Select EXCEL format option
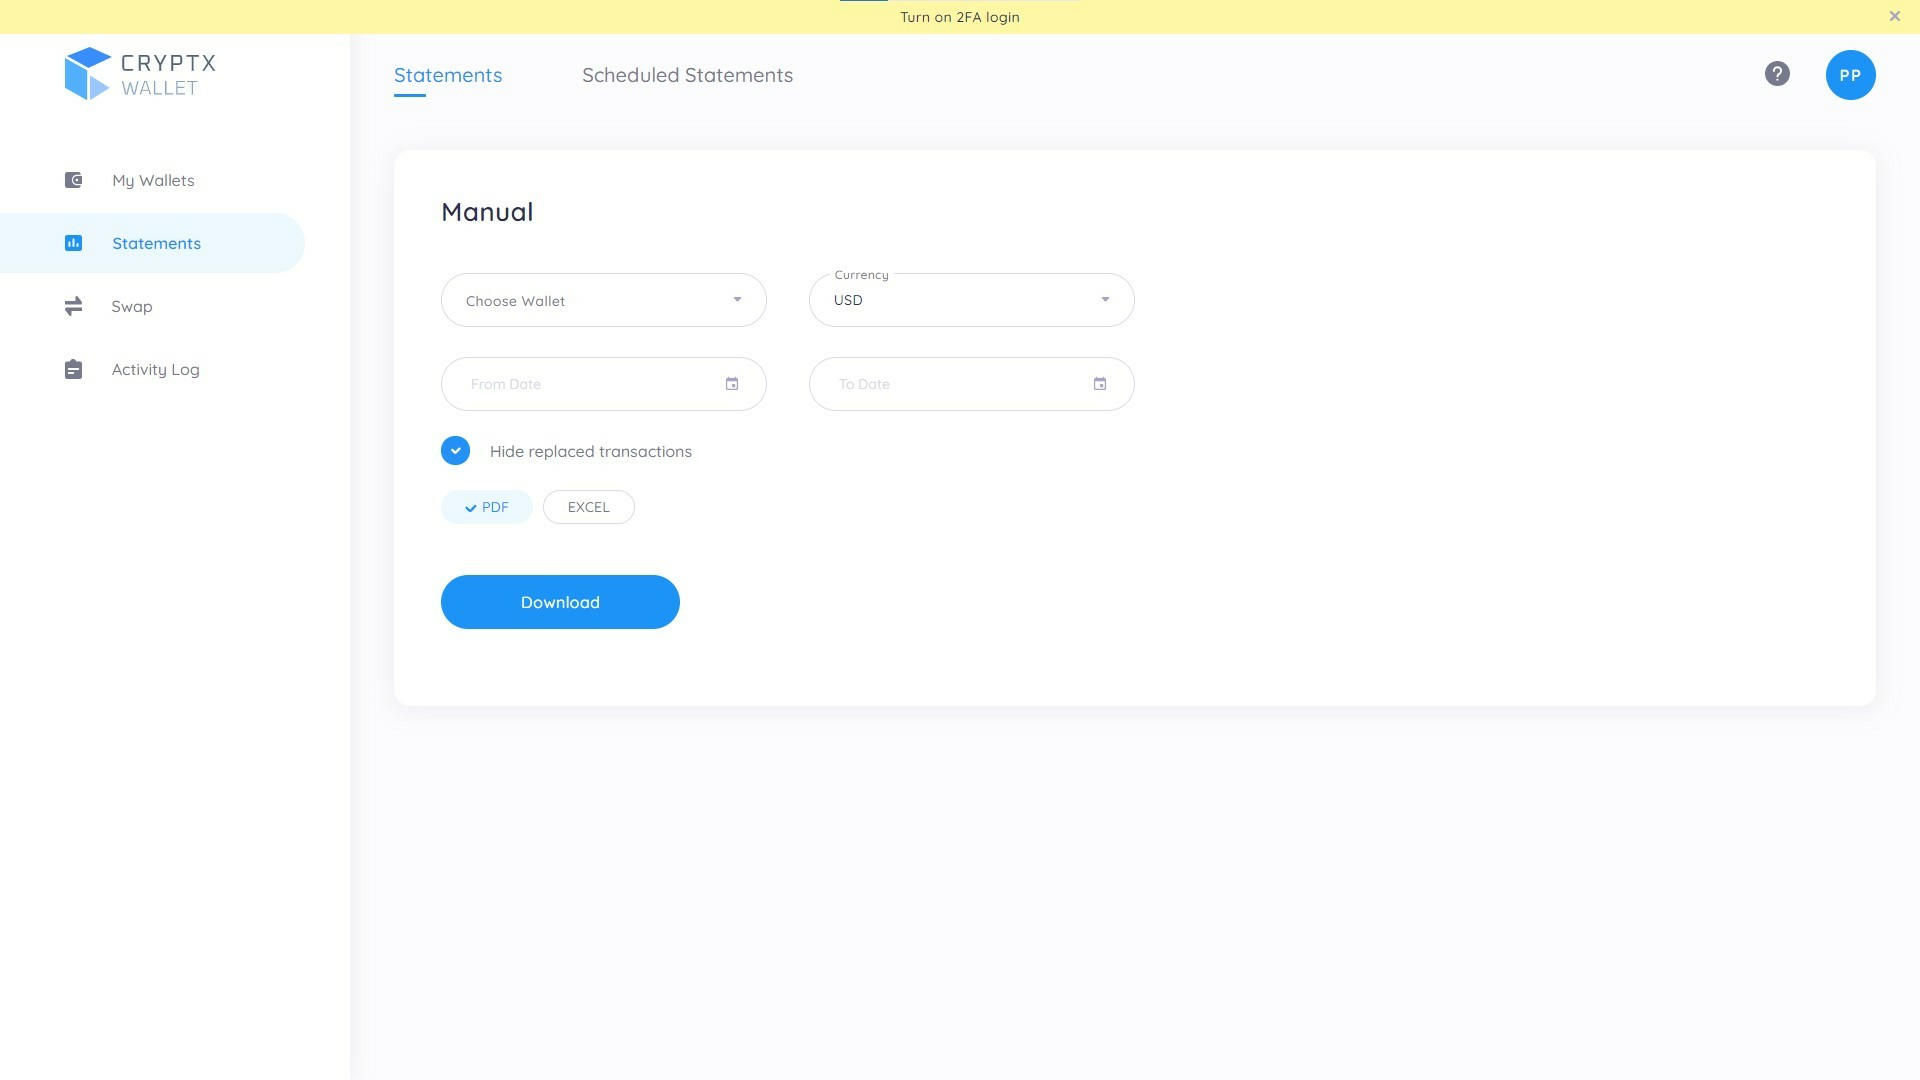This screenshot has height=1080, width=1920. tap(588, 506)
